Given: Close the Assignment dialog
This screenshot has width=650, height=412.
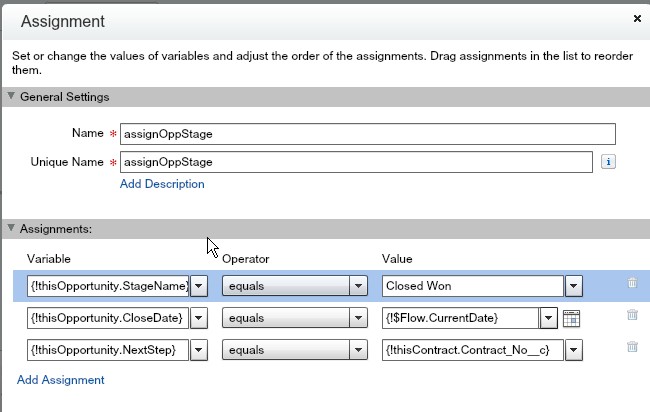Looking at the screenshot, I should point(638,19).
